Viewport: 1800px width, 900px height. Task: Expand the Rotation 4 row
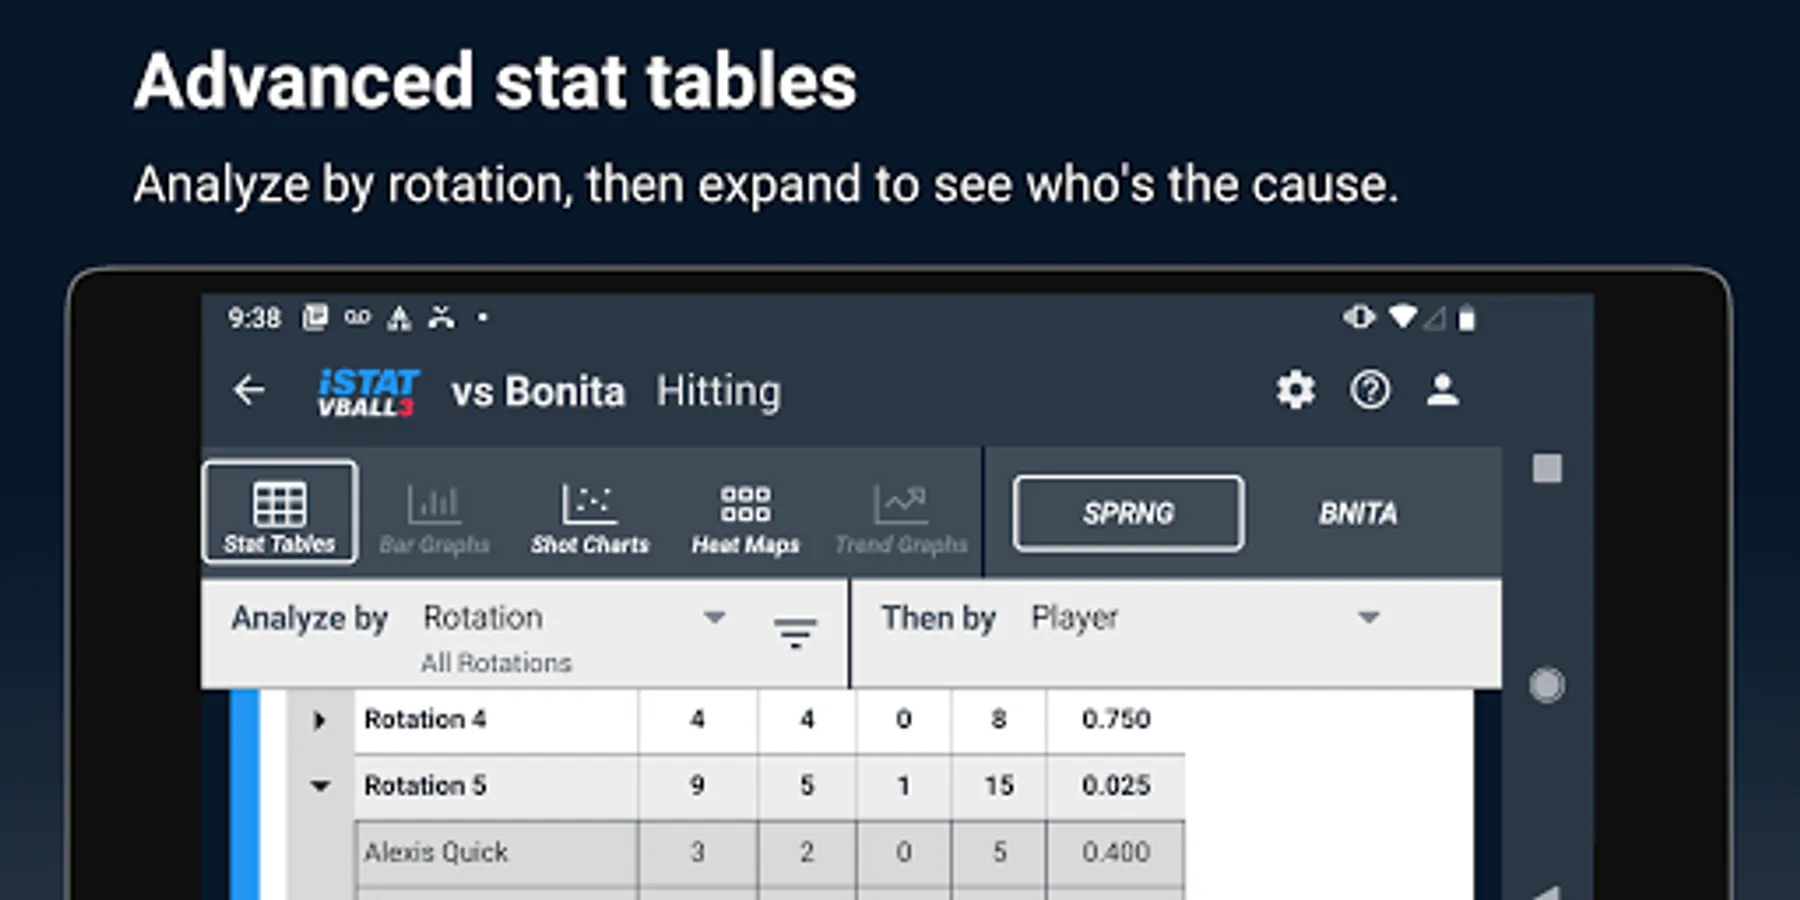click(x=319, y=720)
